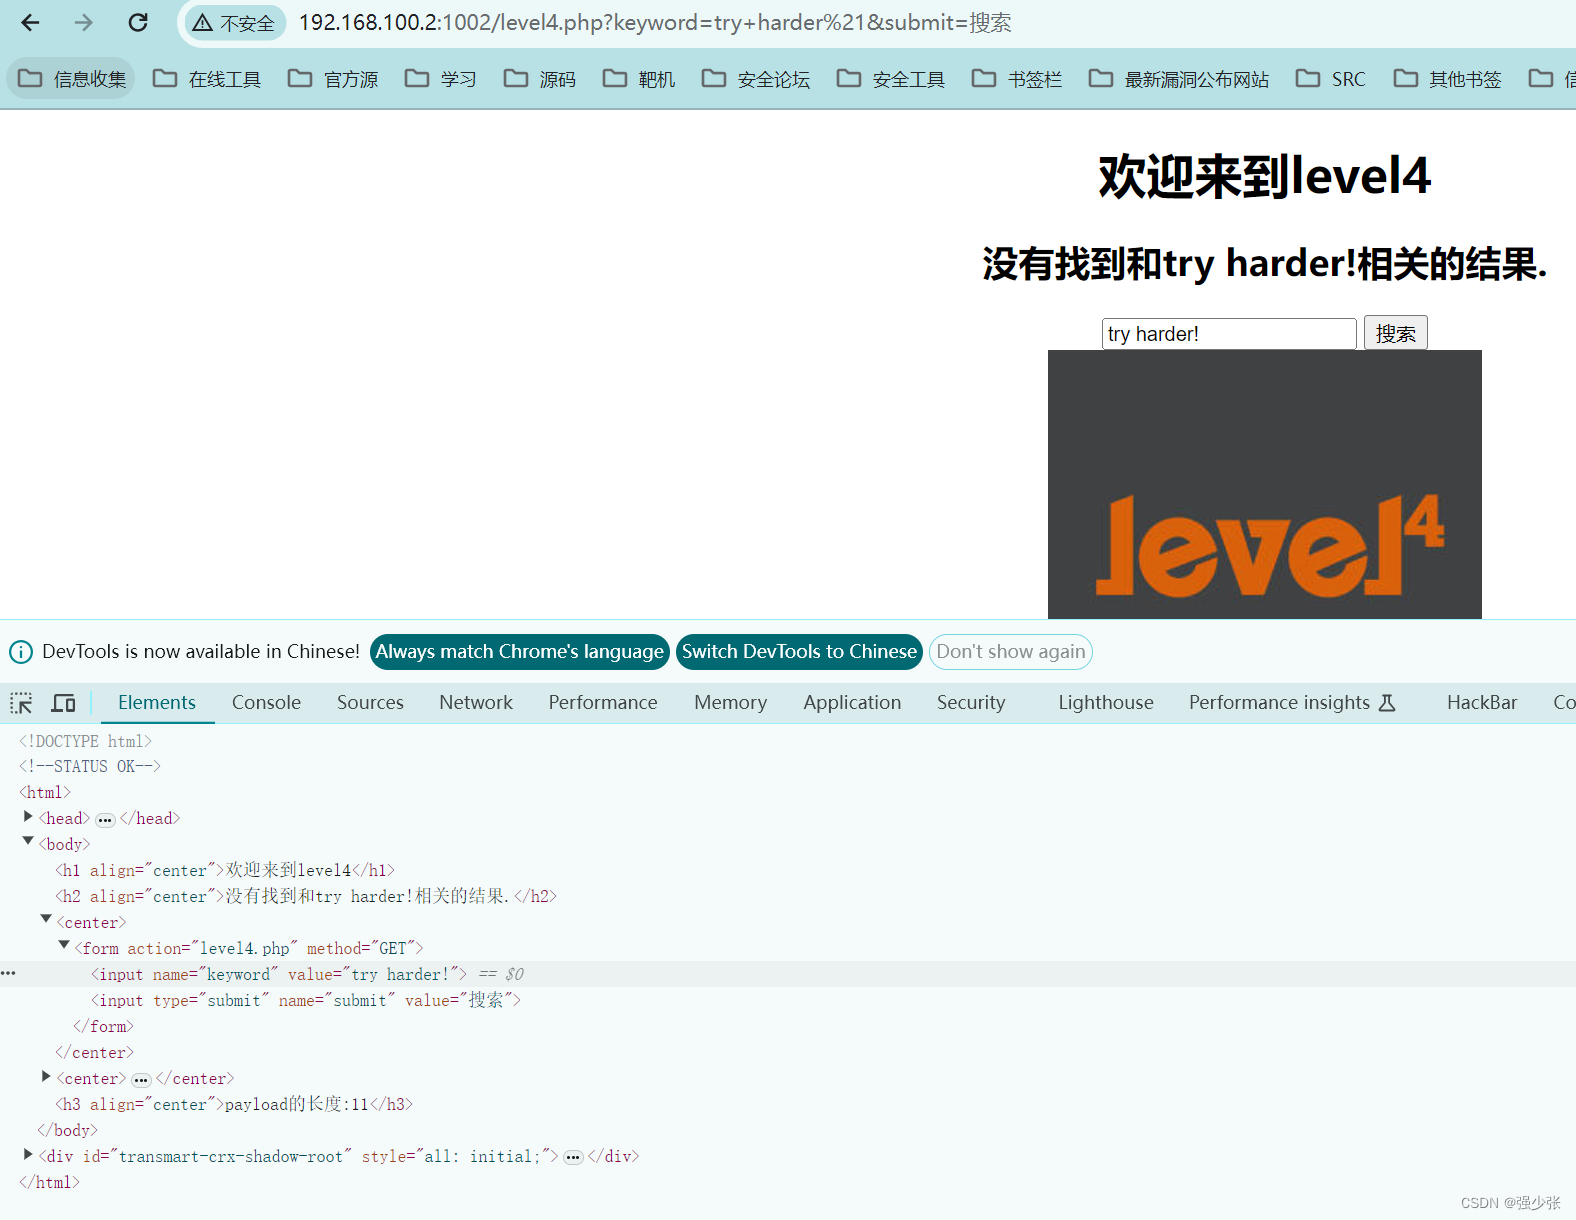Reload the page with the refresh icon
This screenshot has height=1220, width=1576.
pos(138,23)
